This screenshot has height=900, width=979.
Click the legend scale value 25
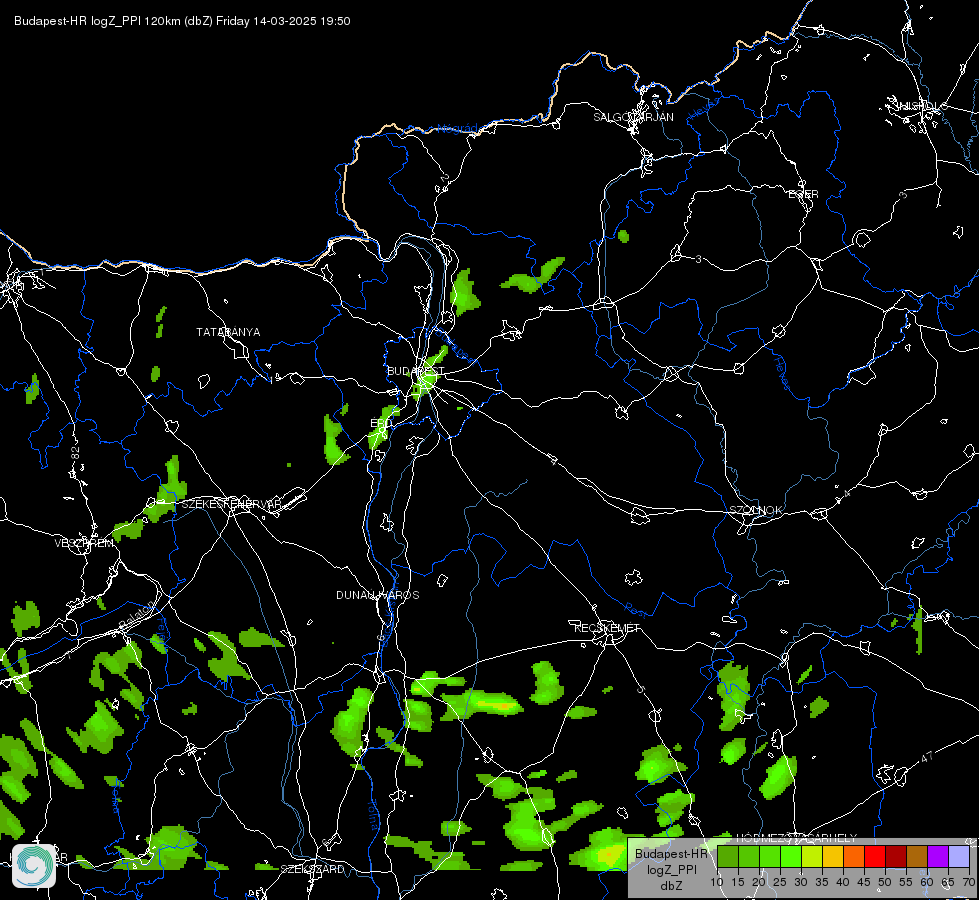point(780,882)
